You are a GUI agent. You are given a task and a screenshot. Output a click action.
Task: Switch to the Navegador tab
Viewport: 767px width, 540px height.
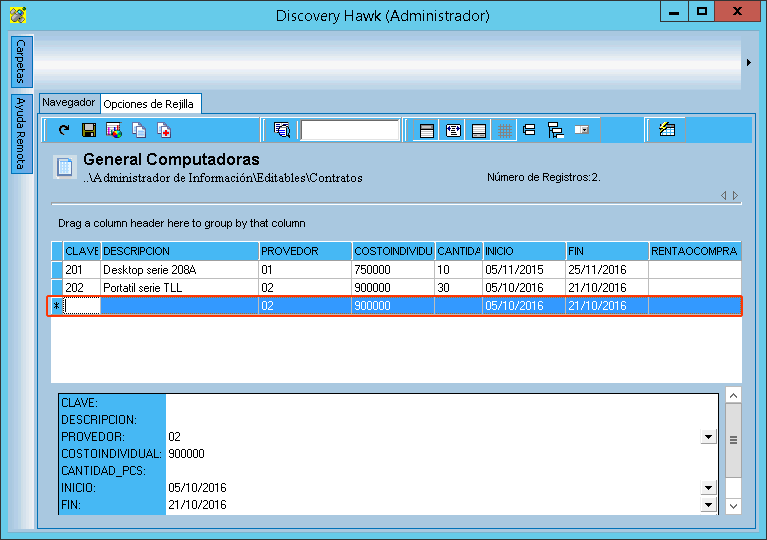click(68, 103)
